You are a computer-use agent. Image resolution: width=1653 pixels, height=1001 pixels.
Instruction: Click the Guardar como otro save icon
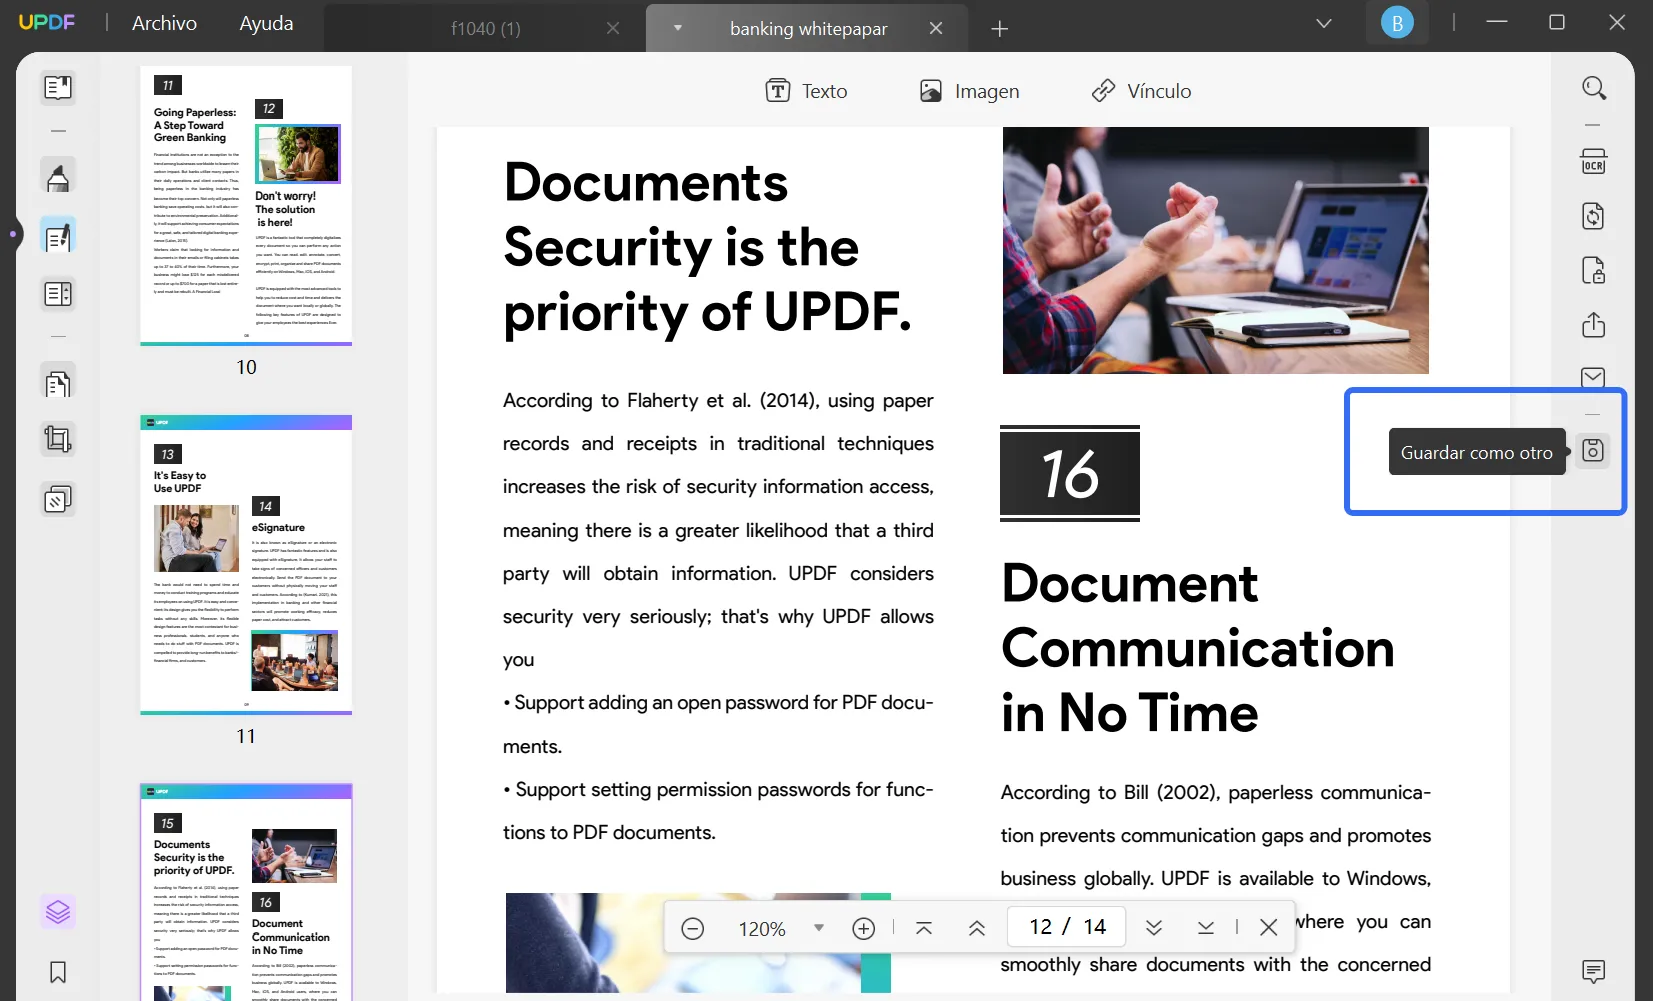pos(1593,451)
